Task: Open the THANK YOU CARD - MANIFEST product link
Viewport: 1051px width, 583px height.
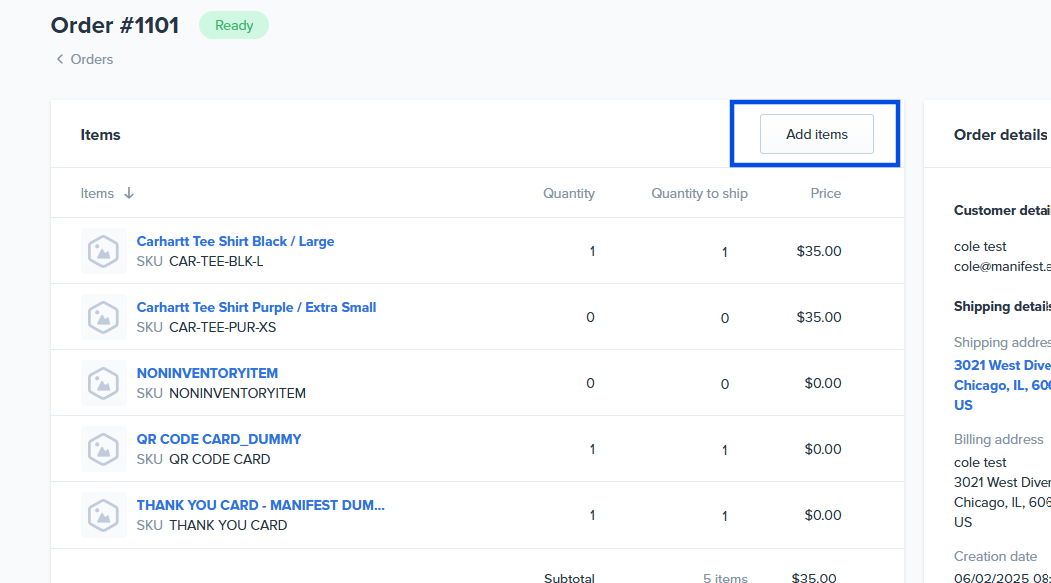Action: pos(260,506)
